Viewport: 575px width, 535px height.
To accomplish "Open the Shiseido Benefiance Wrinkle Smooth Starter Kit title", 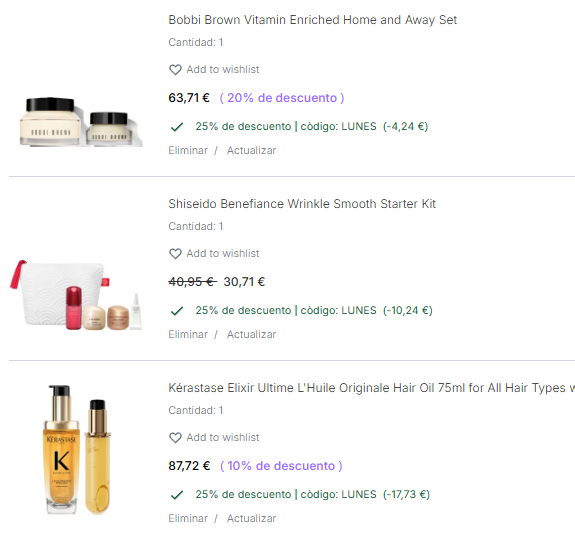I will click(x=302, y=204).
